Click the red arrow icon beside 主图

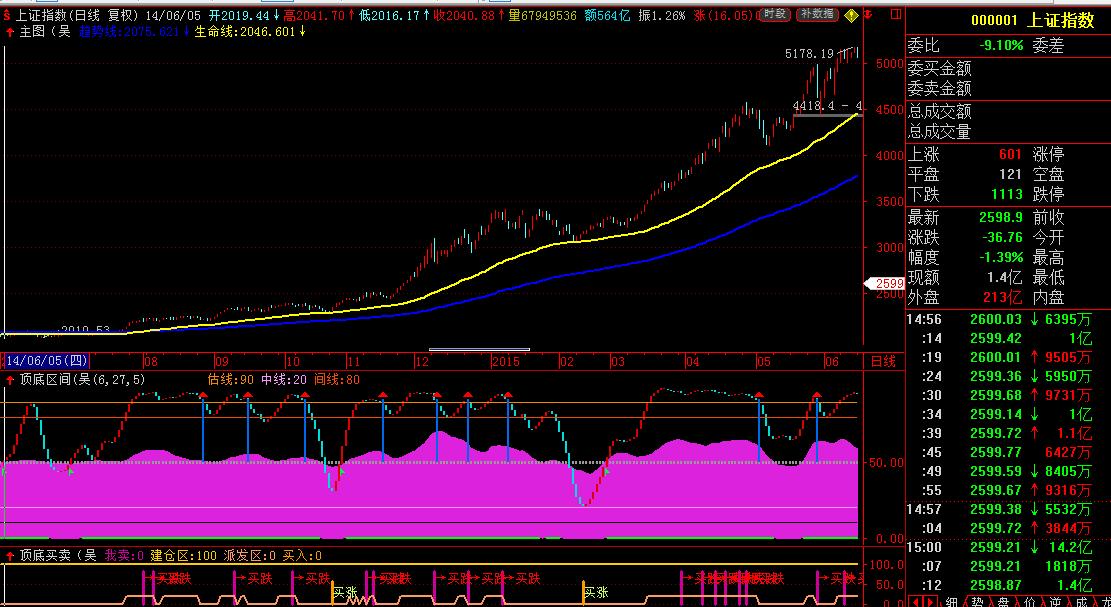click(9, 31)
